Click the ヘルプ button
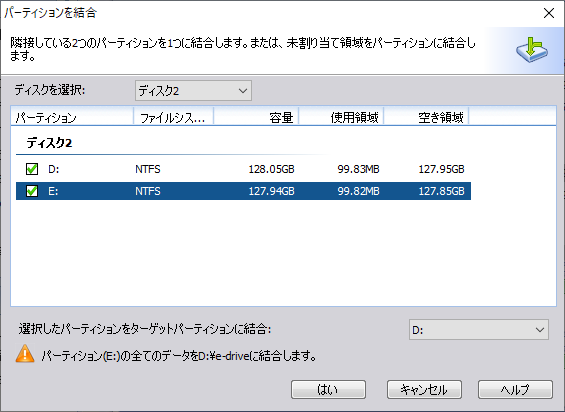565x412 pixels. coord(515,389)
